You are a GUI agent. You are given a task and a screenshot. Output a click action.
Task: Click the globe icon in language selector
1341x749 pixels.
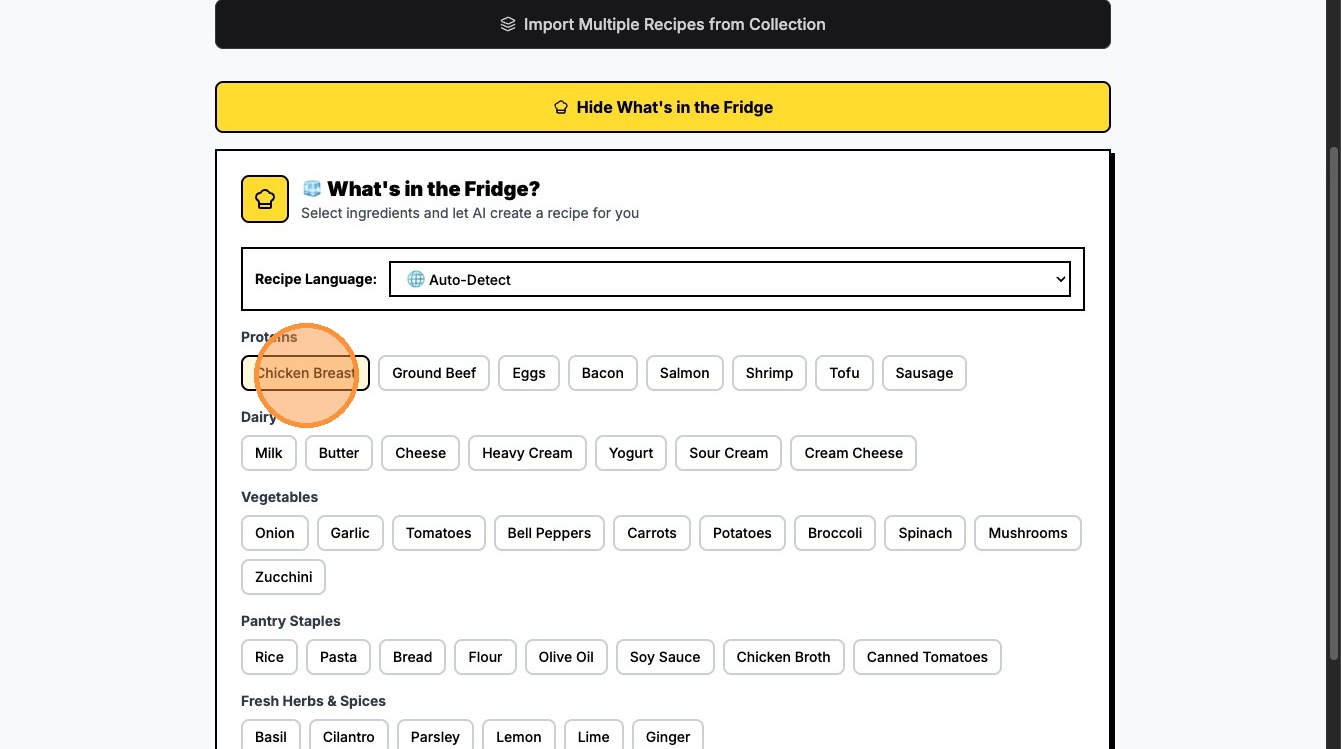pyautogui.click(x=415, y=280)
